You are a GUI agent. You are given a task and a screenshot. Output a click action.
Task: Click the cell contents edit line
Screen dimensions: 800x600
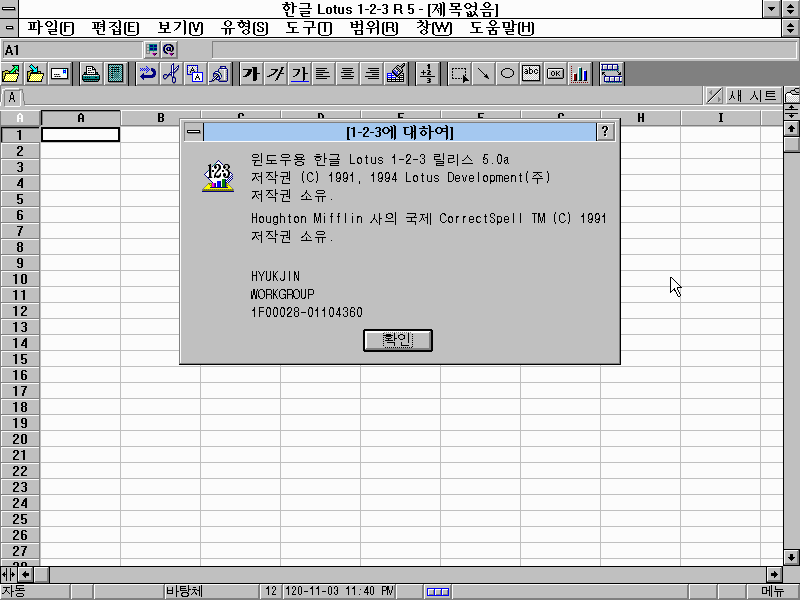[504, 50]
